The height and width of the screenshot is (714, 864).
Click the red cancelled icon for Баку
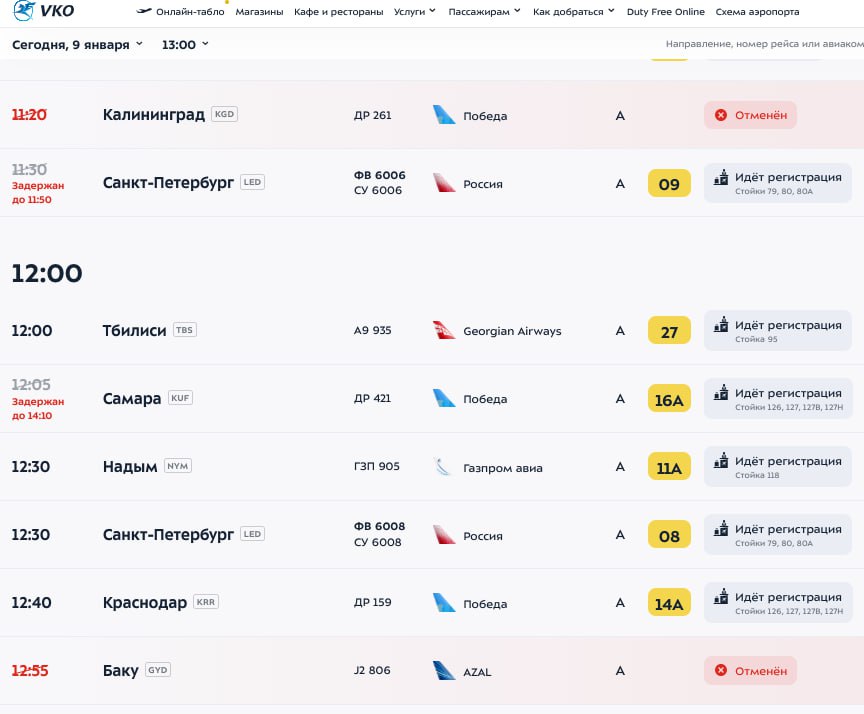coord(721,671)
